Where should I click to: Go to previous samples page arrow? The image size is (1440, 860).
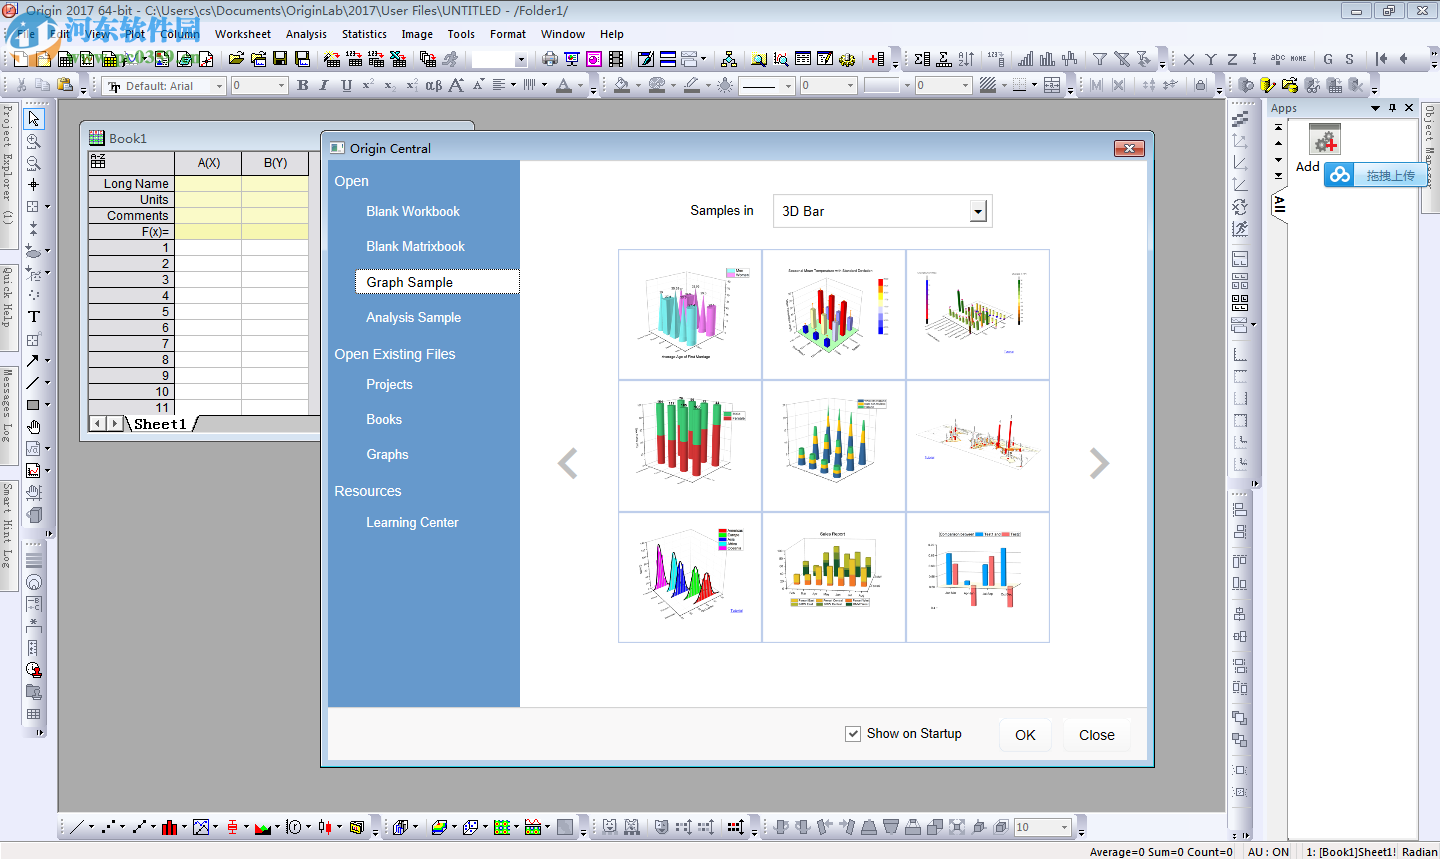[x=568, y=463]
